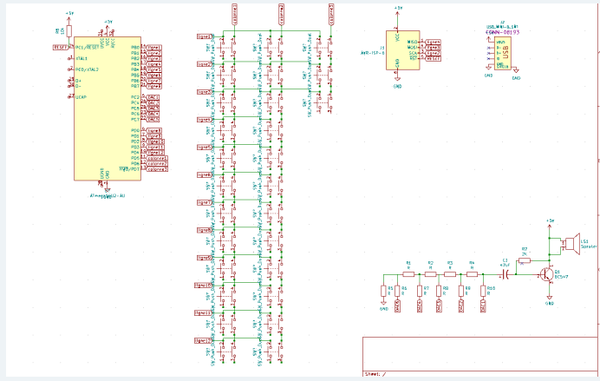Select the speaker LS1 symbol
The image size is (600, 381).
click(570, 244)
